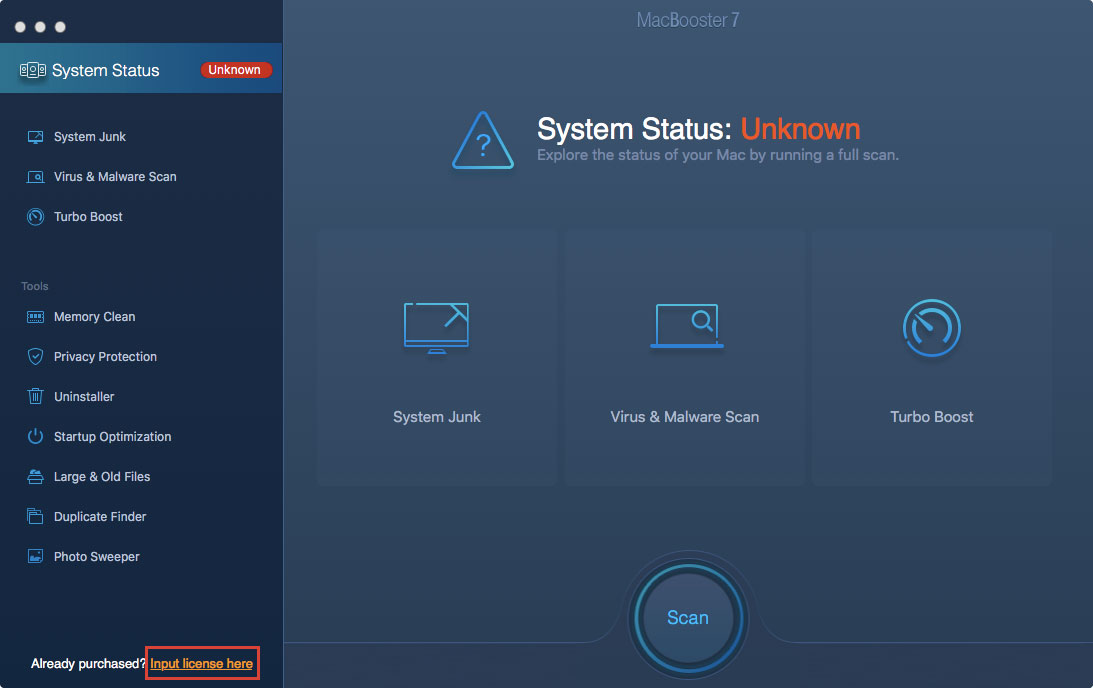
Task: Click the Photo Sweeper picture icon
Action: [x=36, y=556]
